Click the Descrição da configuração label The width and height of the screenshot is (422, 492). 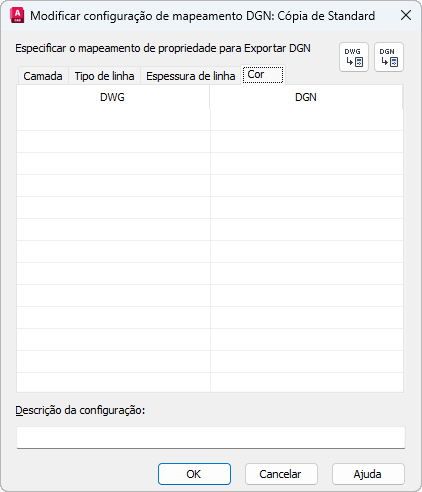80,410
